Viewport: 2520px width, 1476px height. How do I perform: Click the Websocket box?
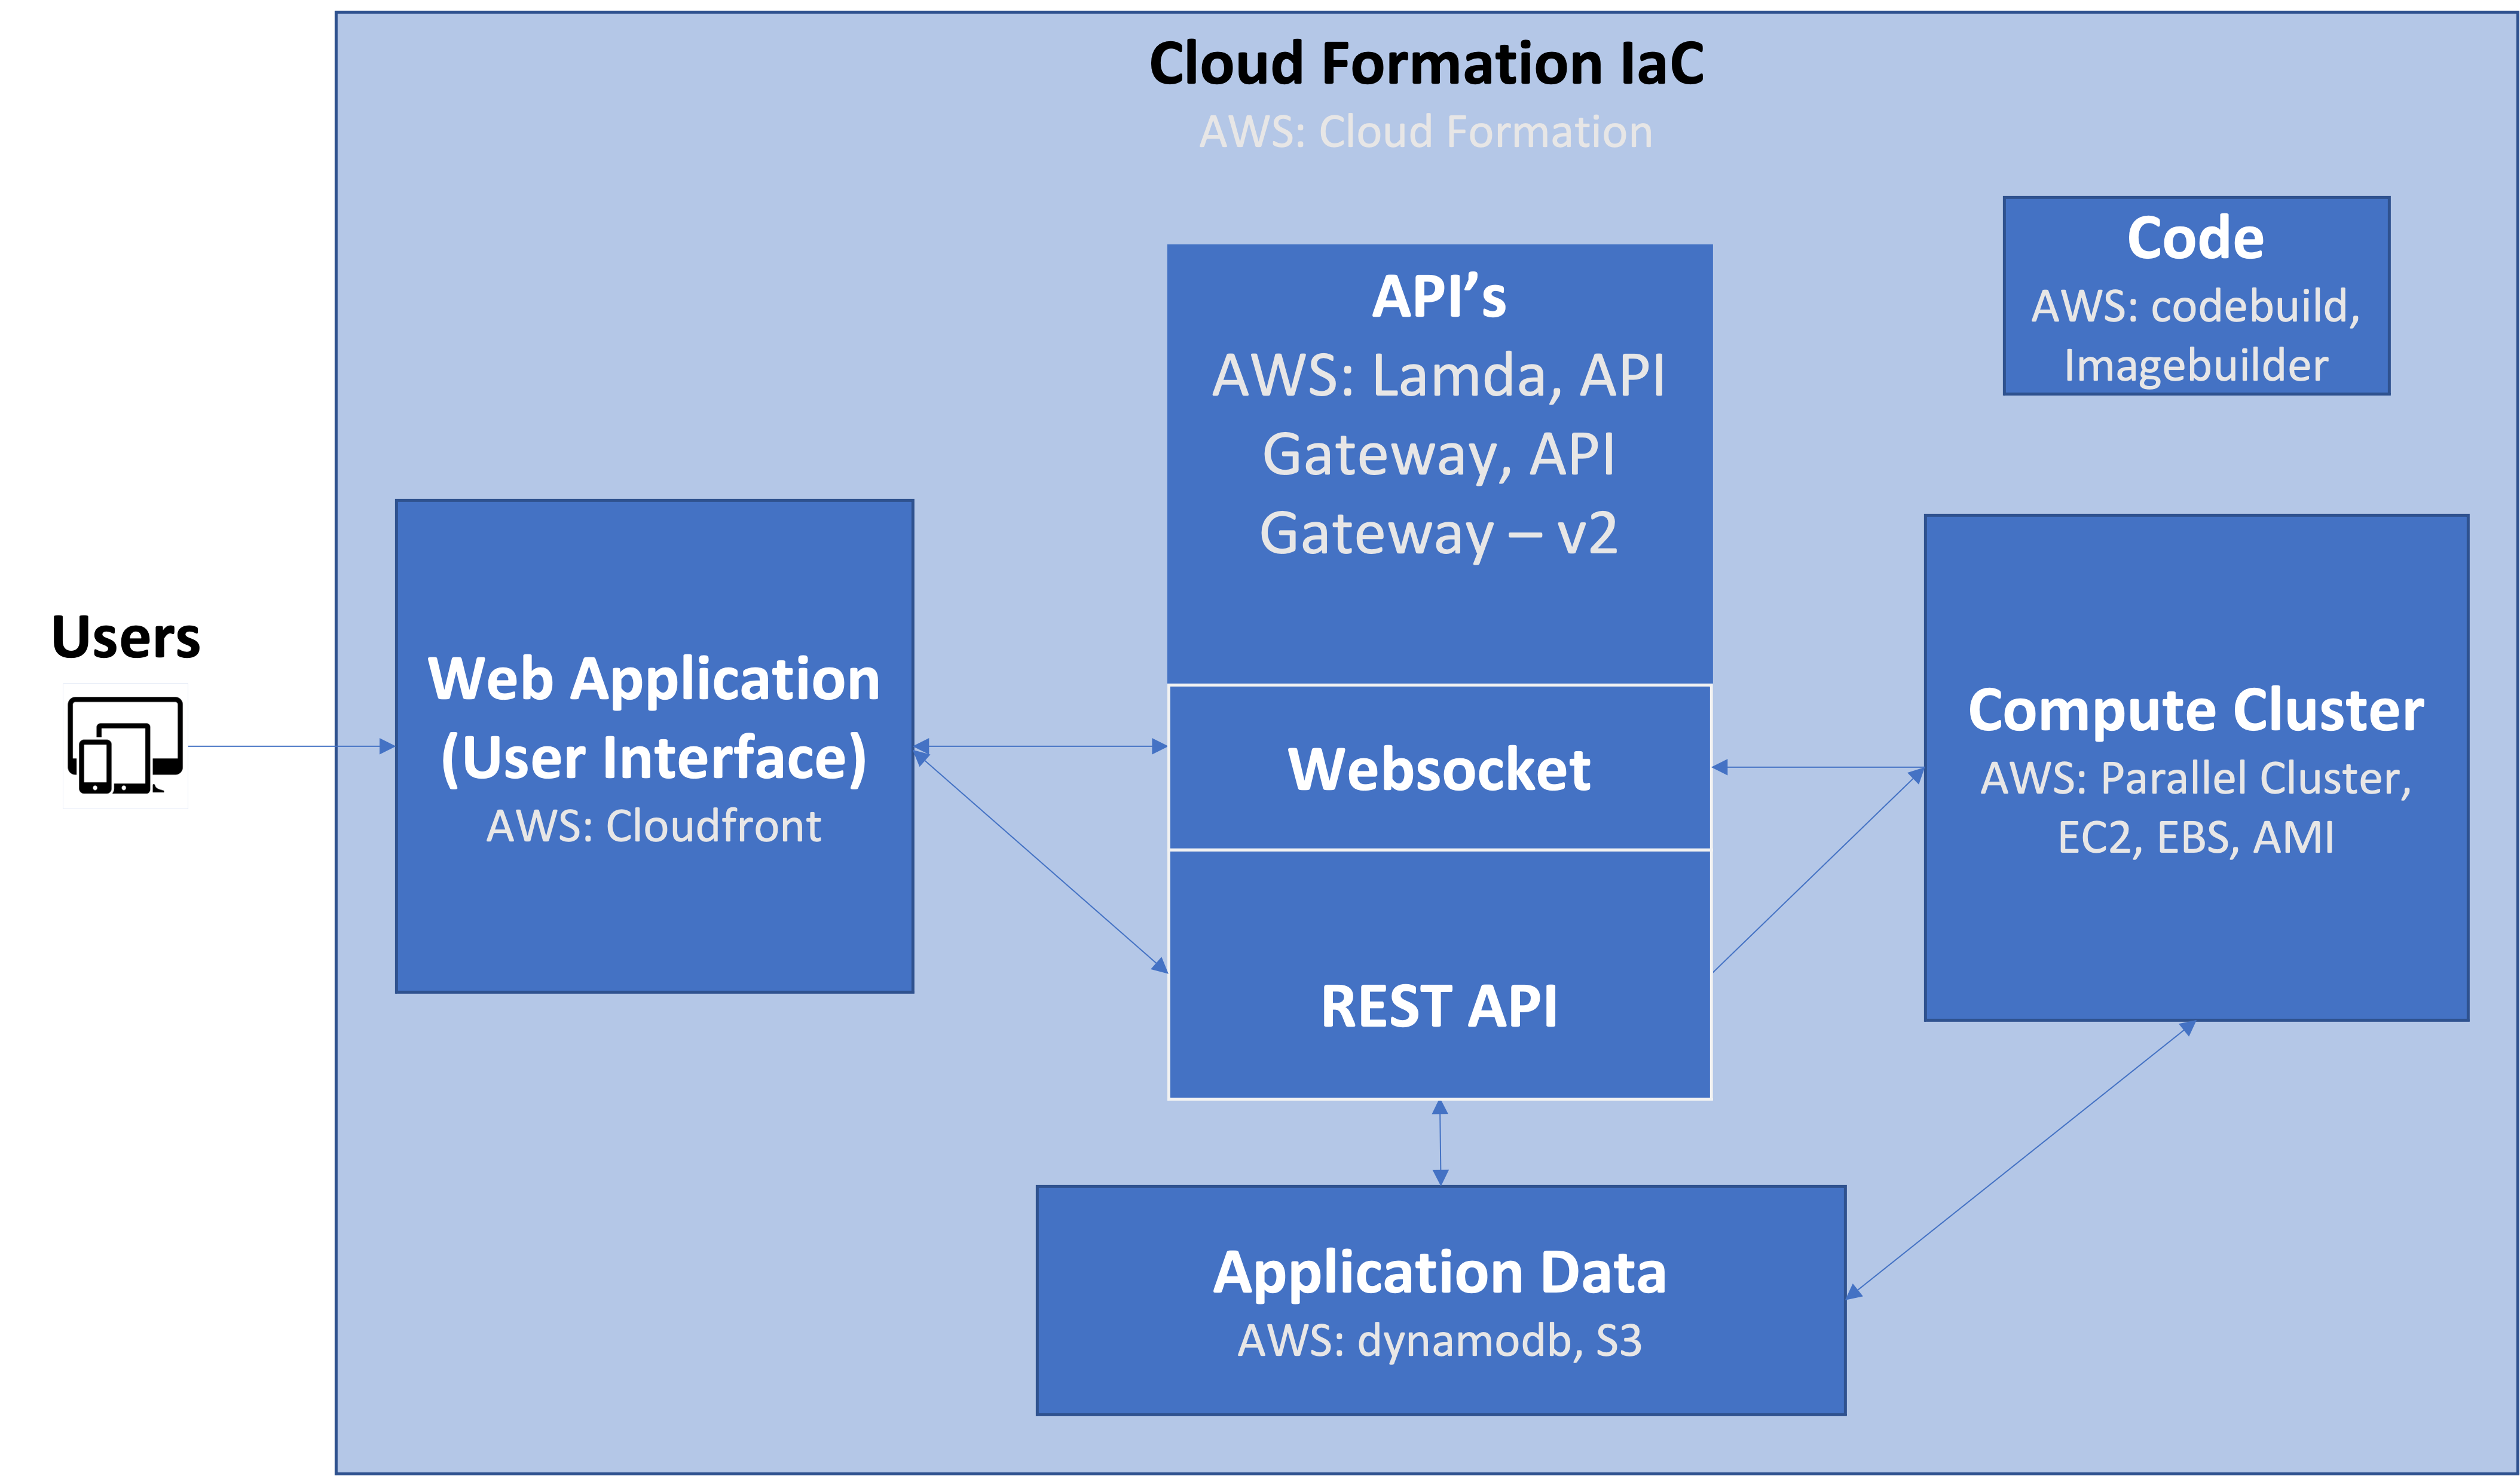(1440, 768)
